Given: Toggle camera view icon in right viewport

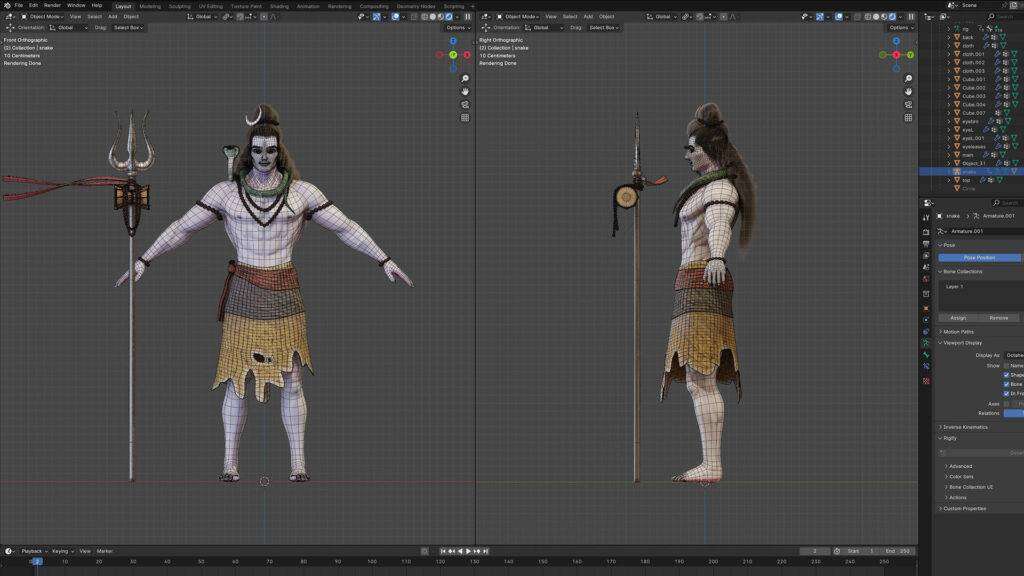Looking at the screenshot, I should pyautogui.click(x=908, y=104).
